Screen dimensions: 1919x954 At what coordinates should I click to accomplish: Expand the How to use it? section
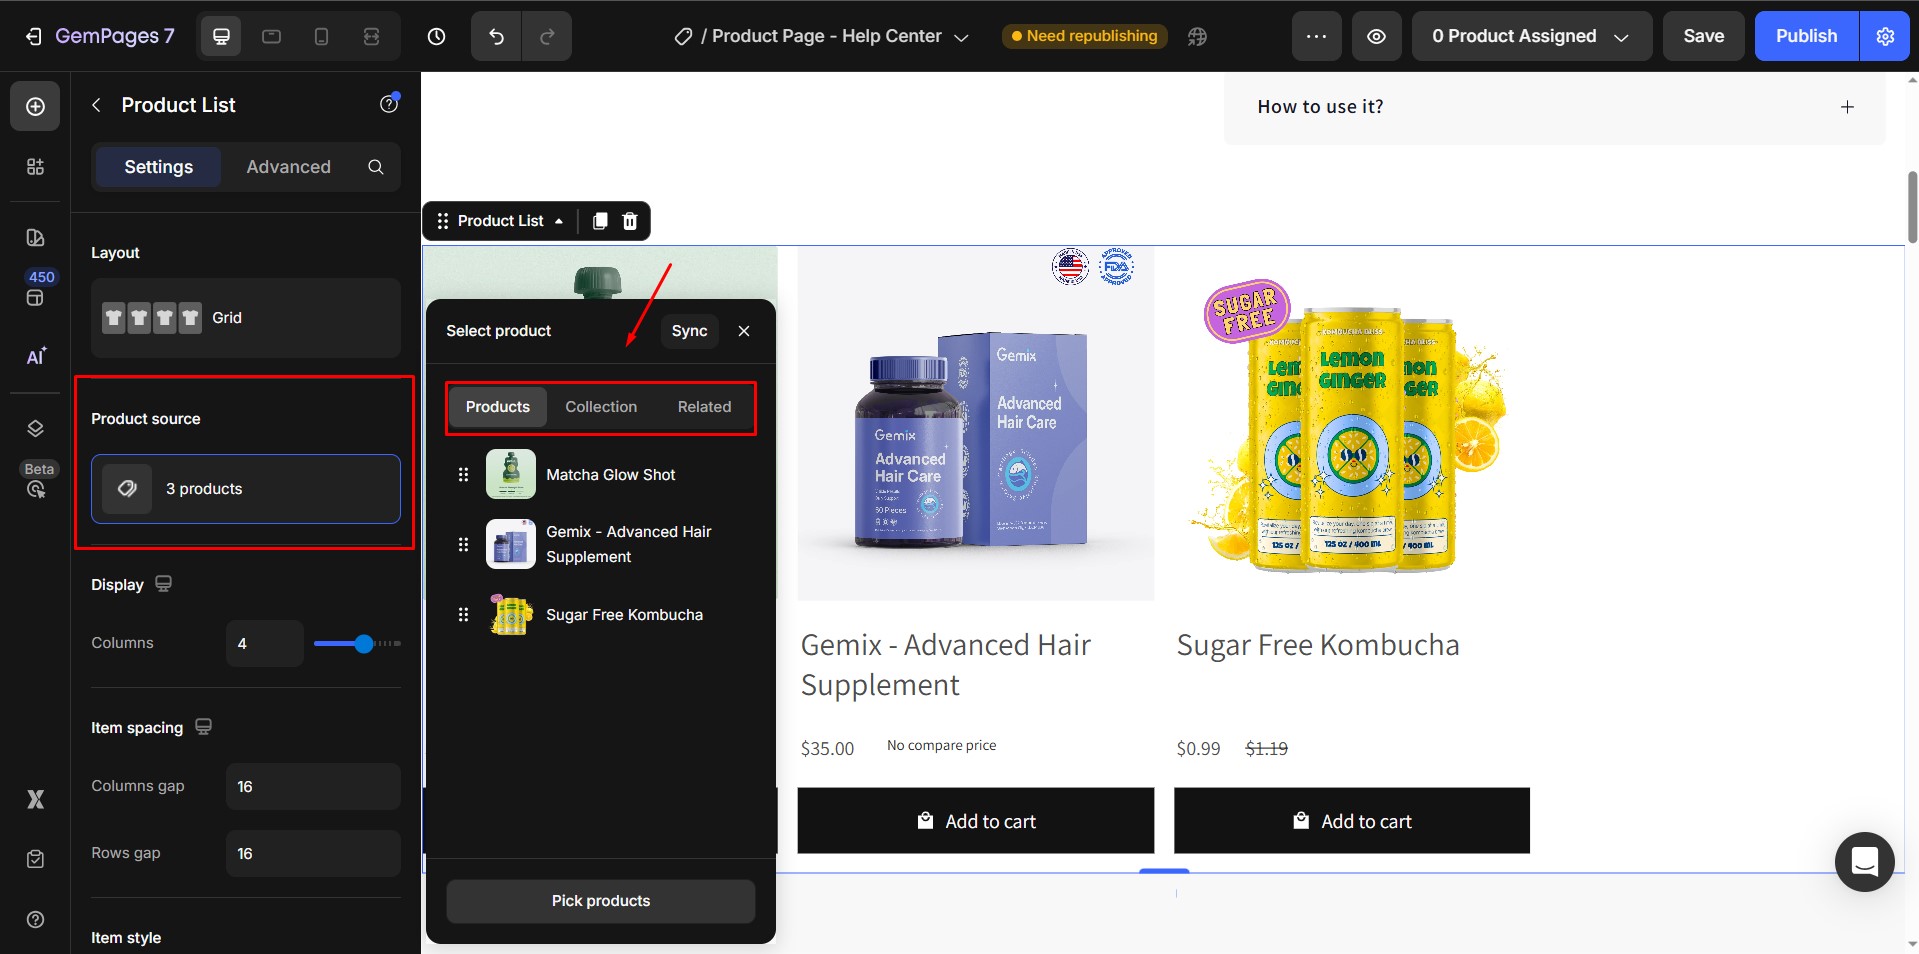1846,107
